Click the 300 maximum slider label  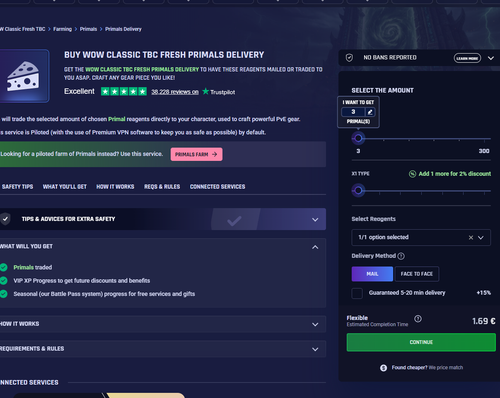point(484,151)
